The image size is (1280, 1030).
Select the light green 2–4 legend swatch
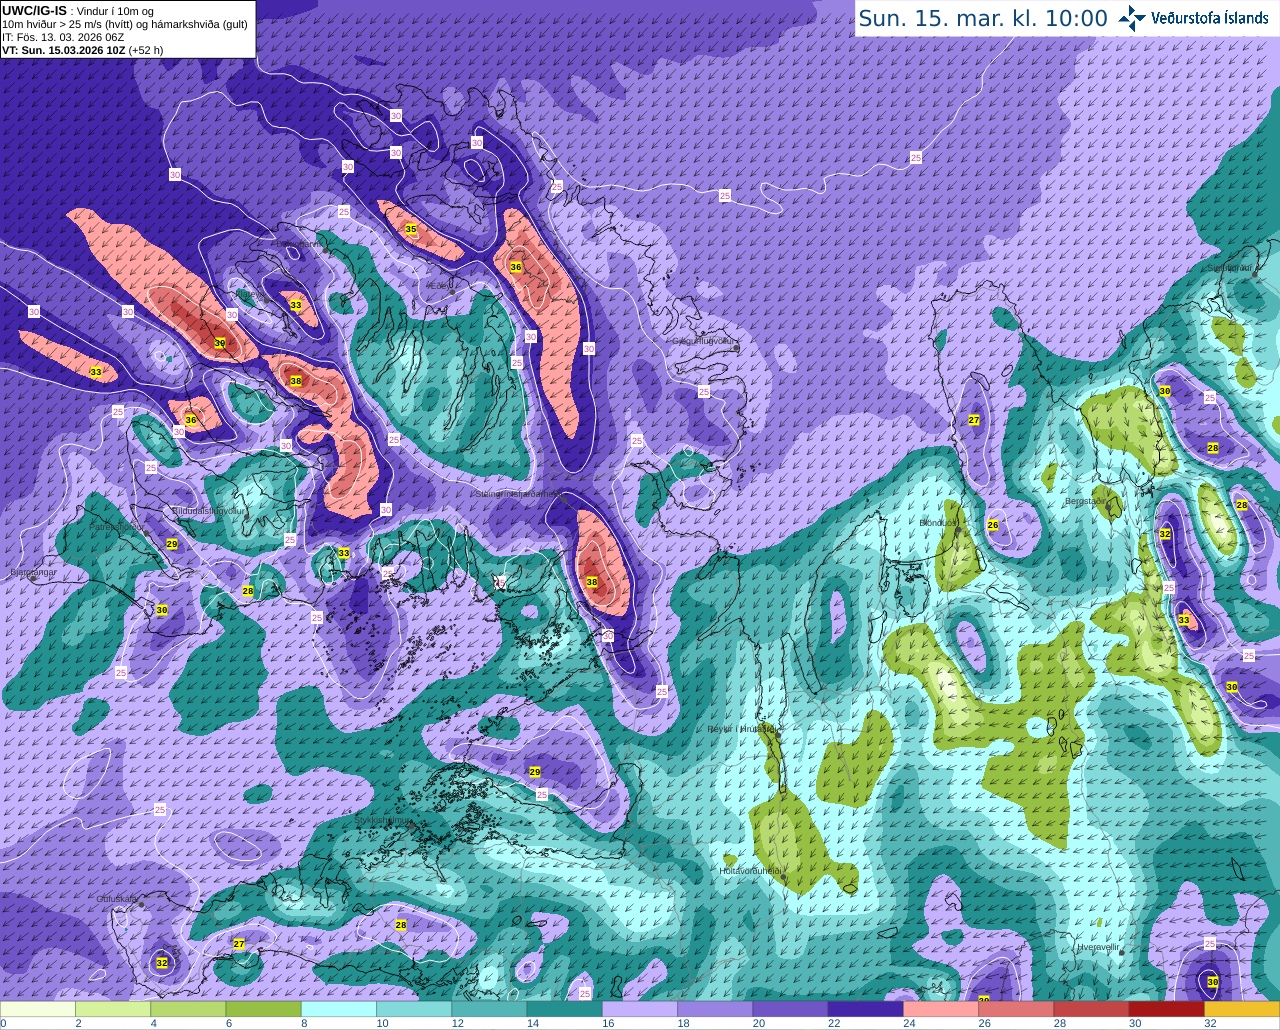click(113, 1008)
